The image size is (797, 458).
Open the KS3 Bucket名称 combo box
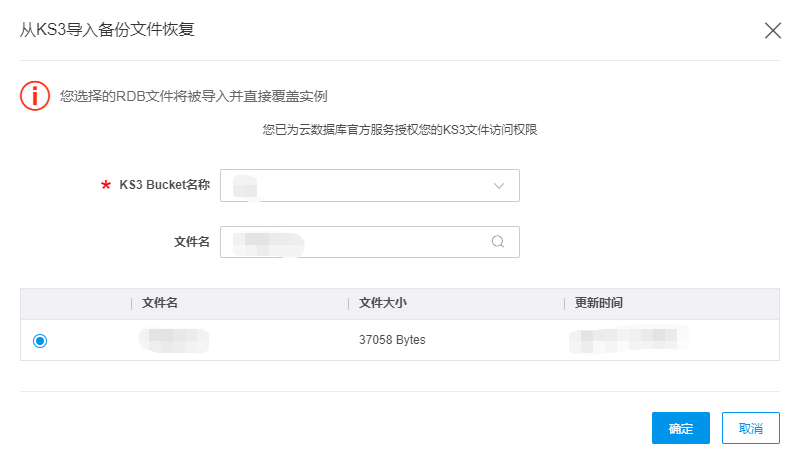point(370,186)
